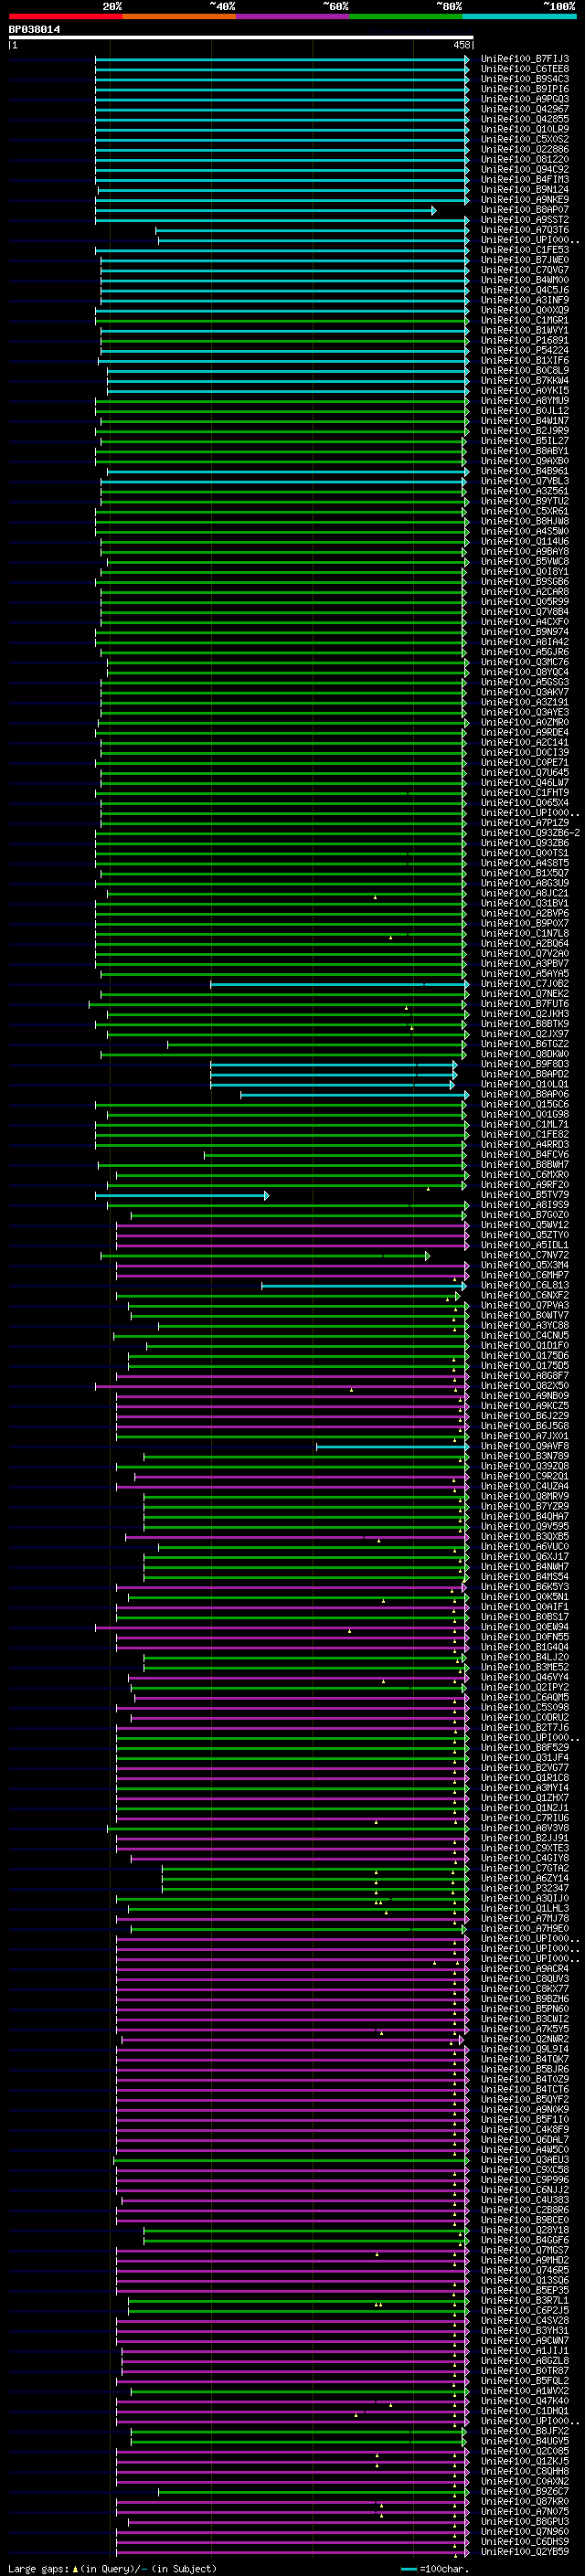The width and height of the screenshot is (585, 2576).
Task: Open hit UniRef100_A9PGQ3
Action: 524,99
